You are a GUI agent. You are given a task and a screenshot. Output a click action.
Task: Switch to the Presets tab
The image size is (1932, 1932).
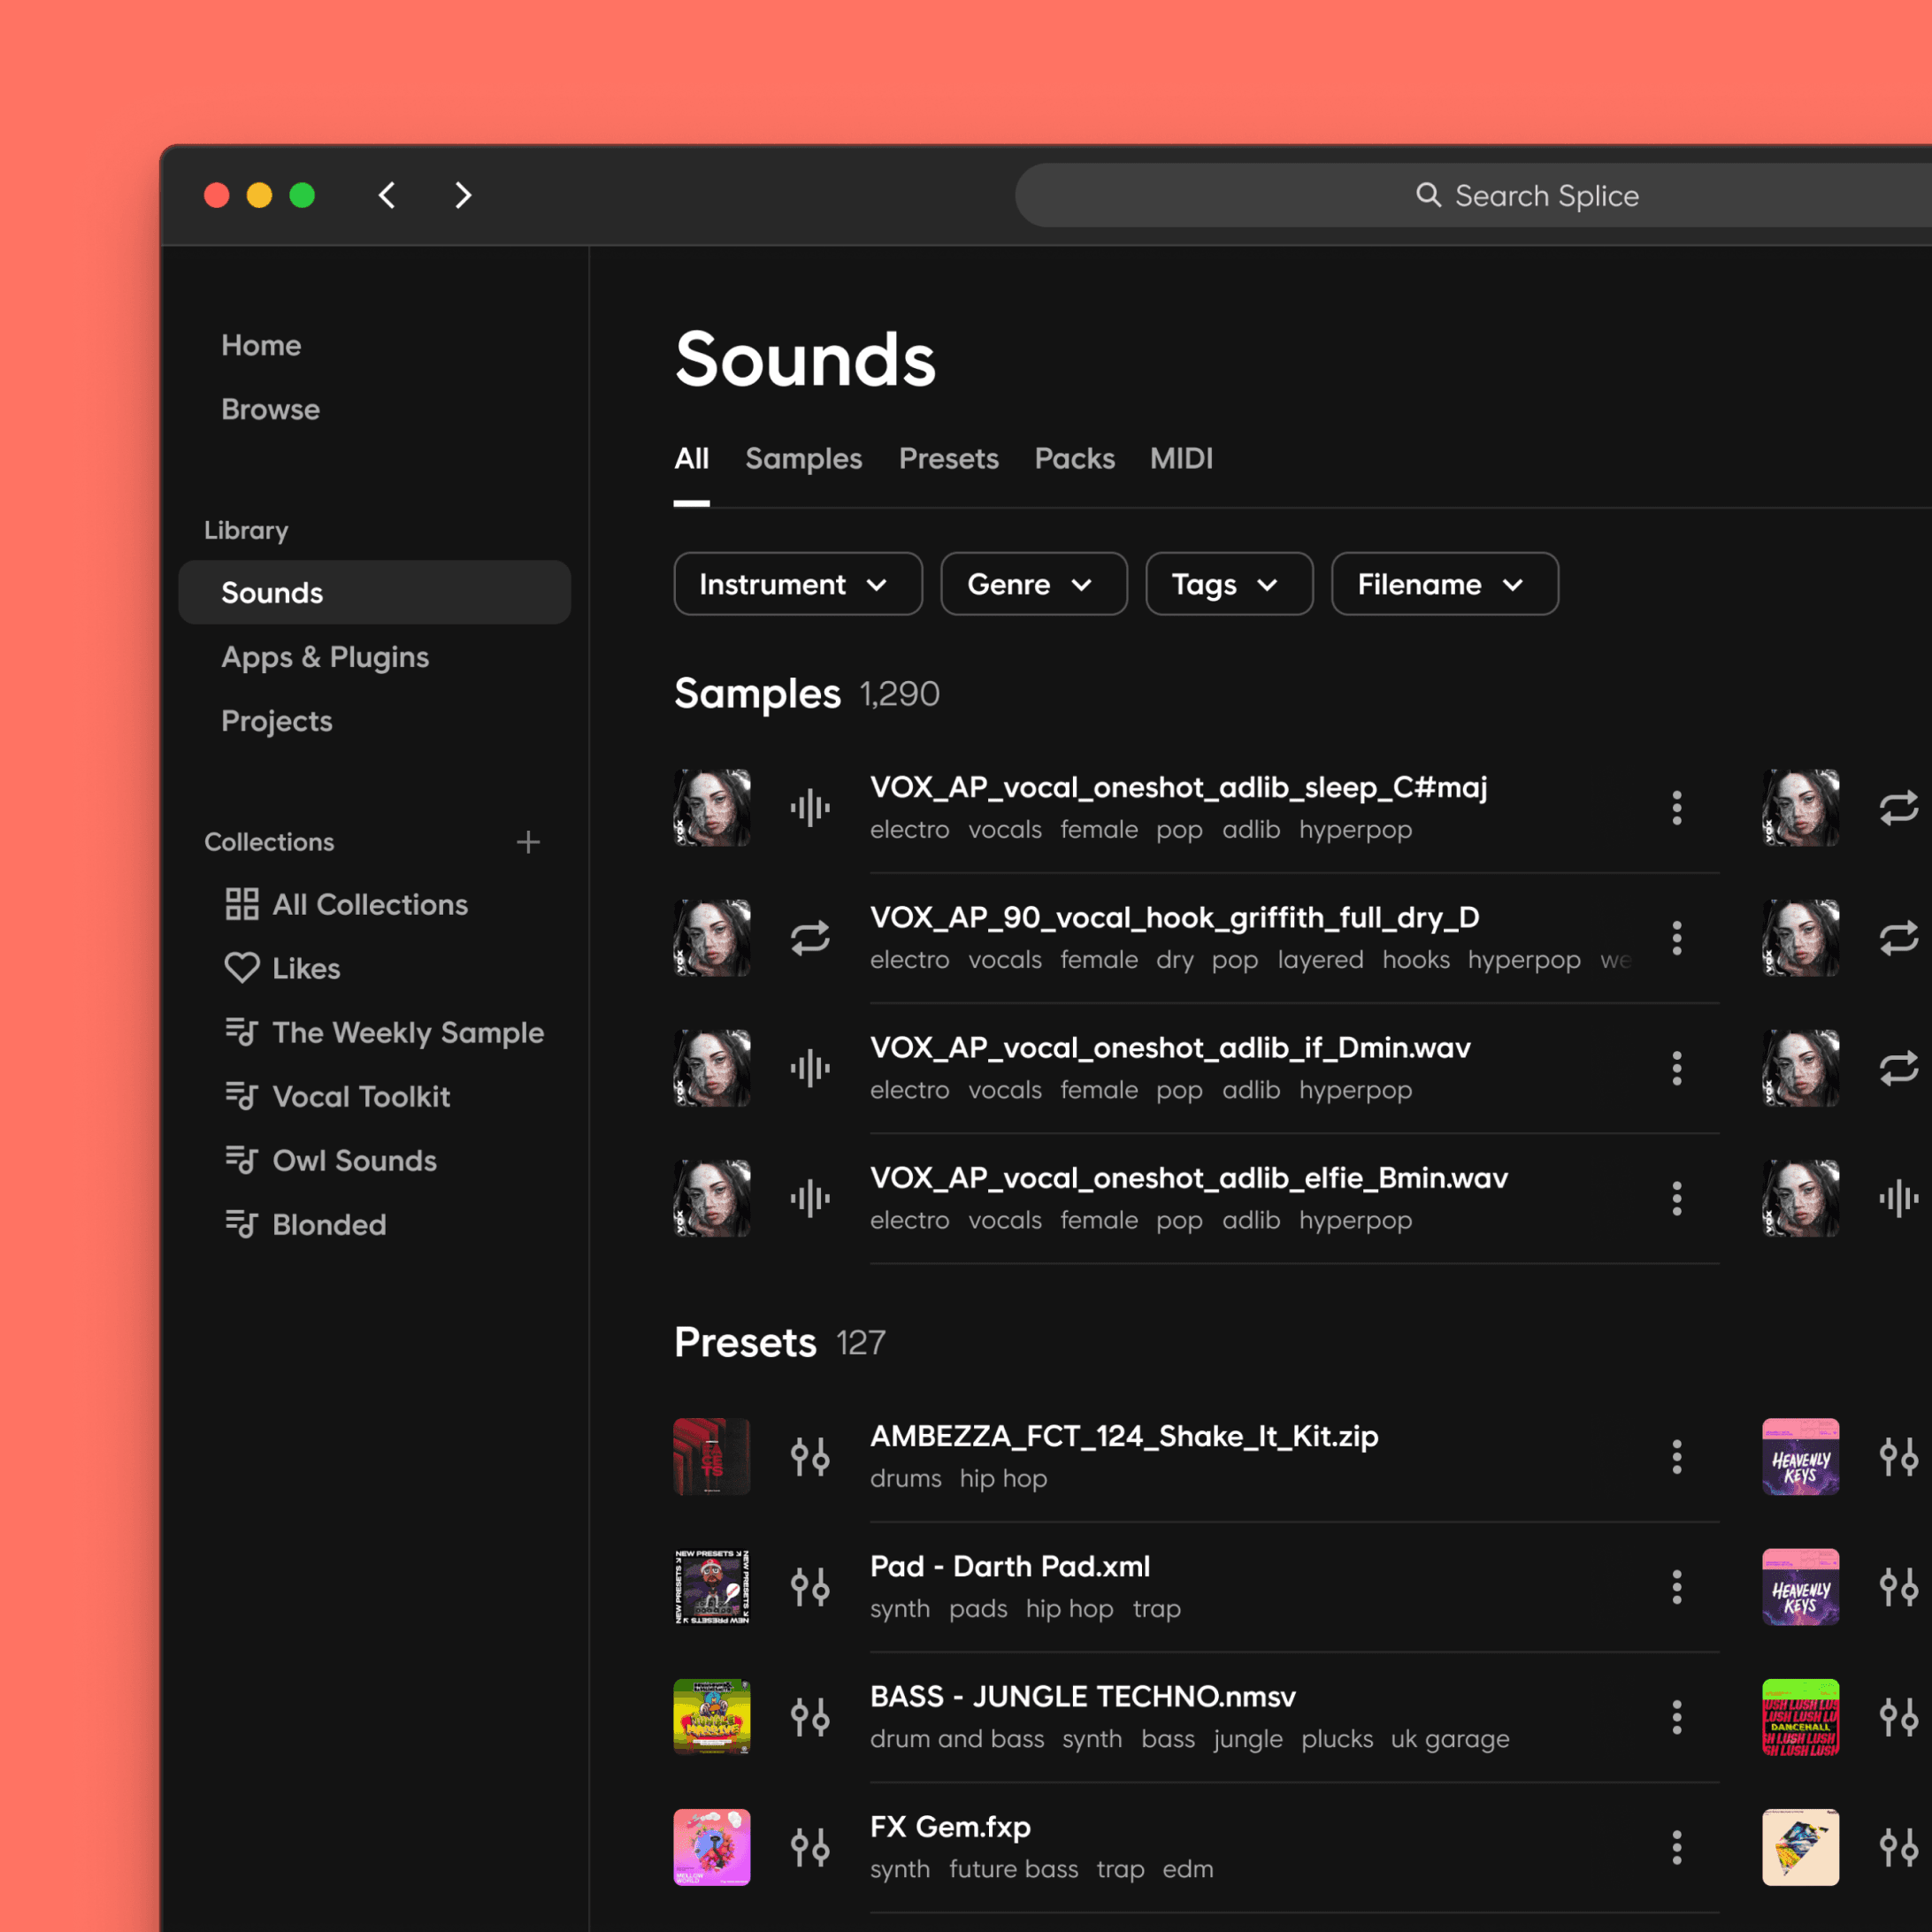pos(948,458)
